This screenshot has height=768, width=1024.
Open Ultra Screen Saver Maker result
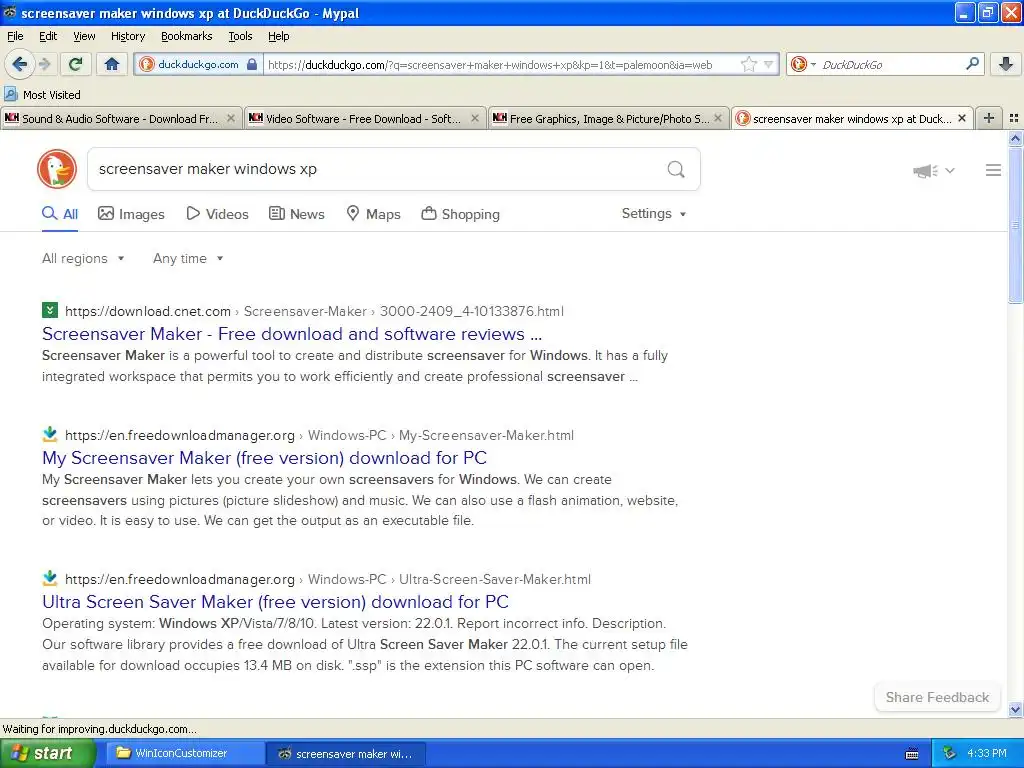coord(276,601)
